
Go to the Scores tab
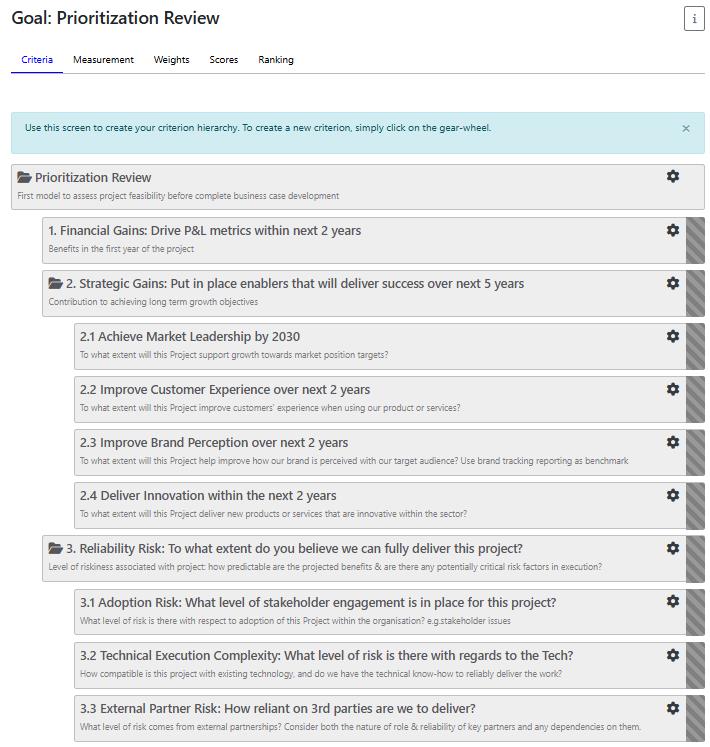click(x=223, y=60)
